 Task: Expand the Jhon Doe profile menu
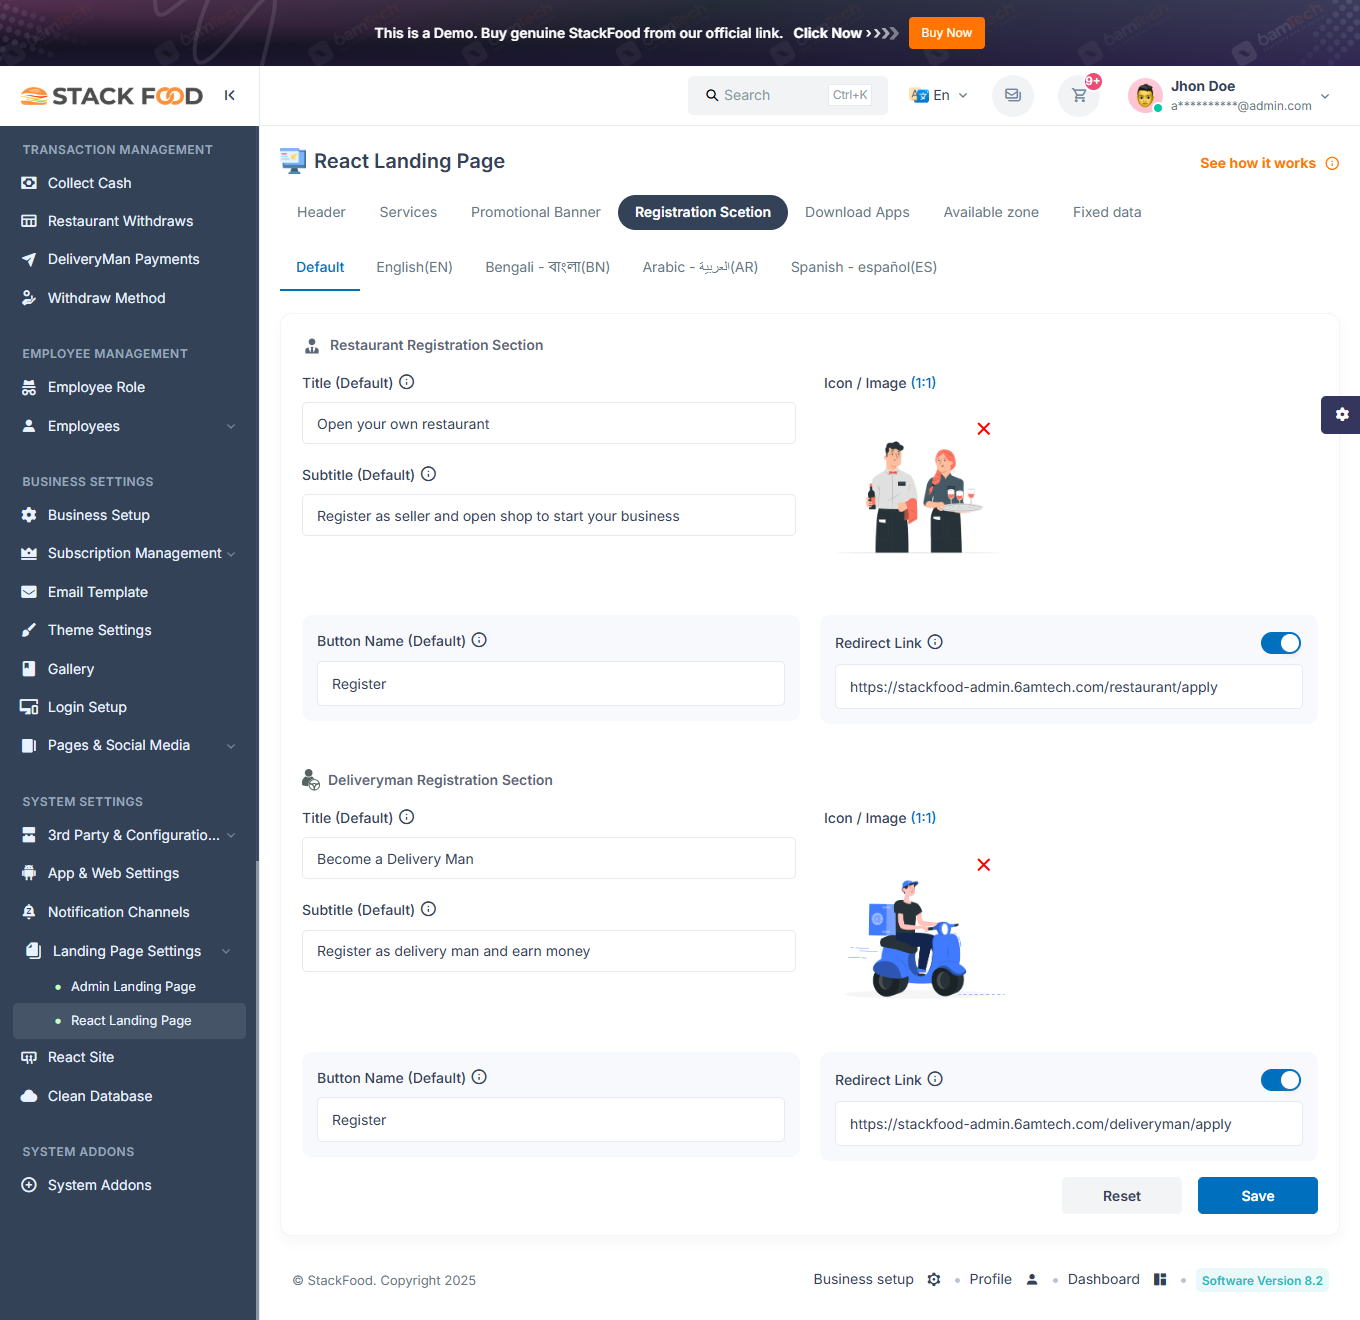(1324, 96)
